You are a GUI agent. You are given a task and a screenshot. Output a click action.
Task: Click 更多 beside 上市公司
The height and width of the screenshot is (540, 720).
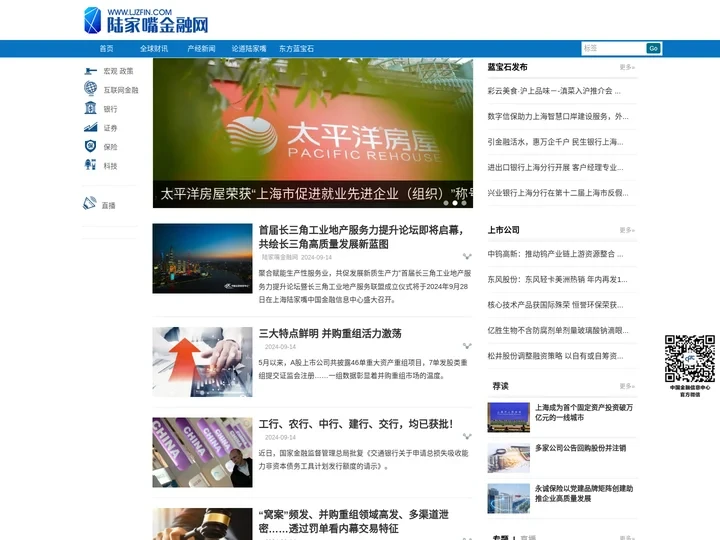coord(627,230)
